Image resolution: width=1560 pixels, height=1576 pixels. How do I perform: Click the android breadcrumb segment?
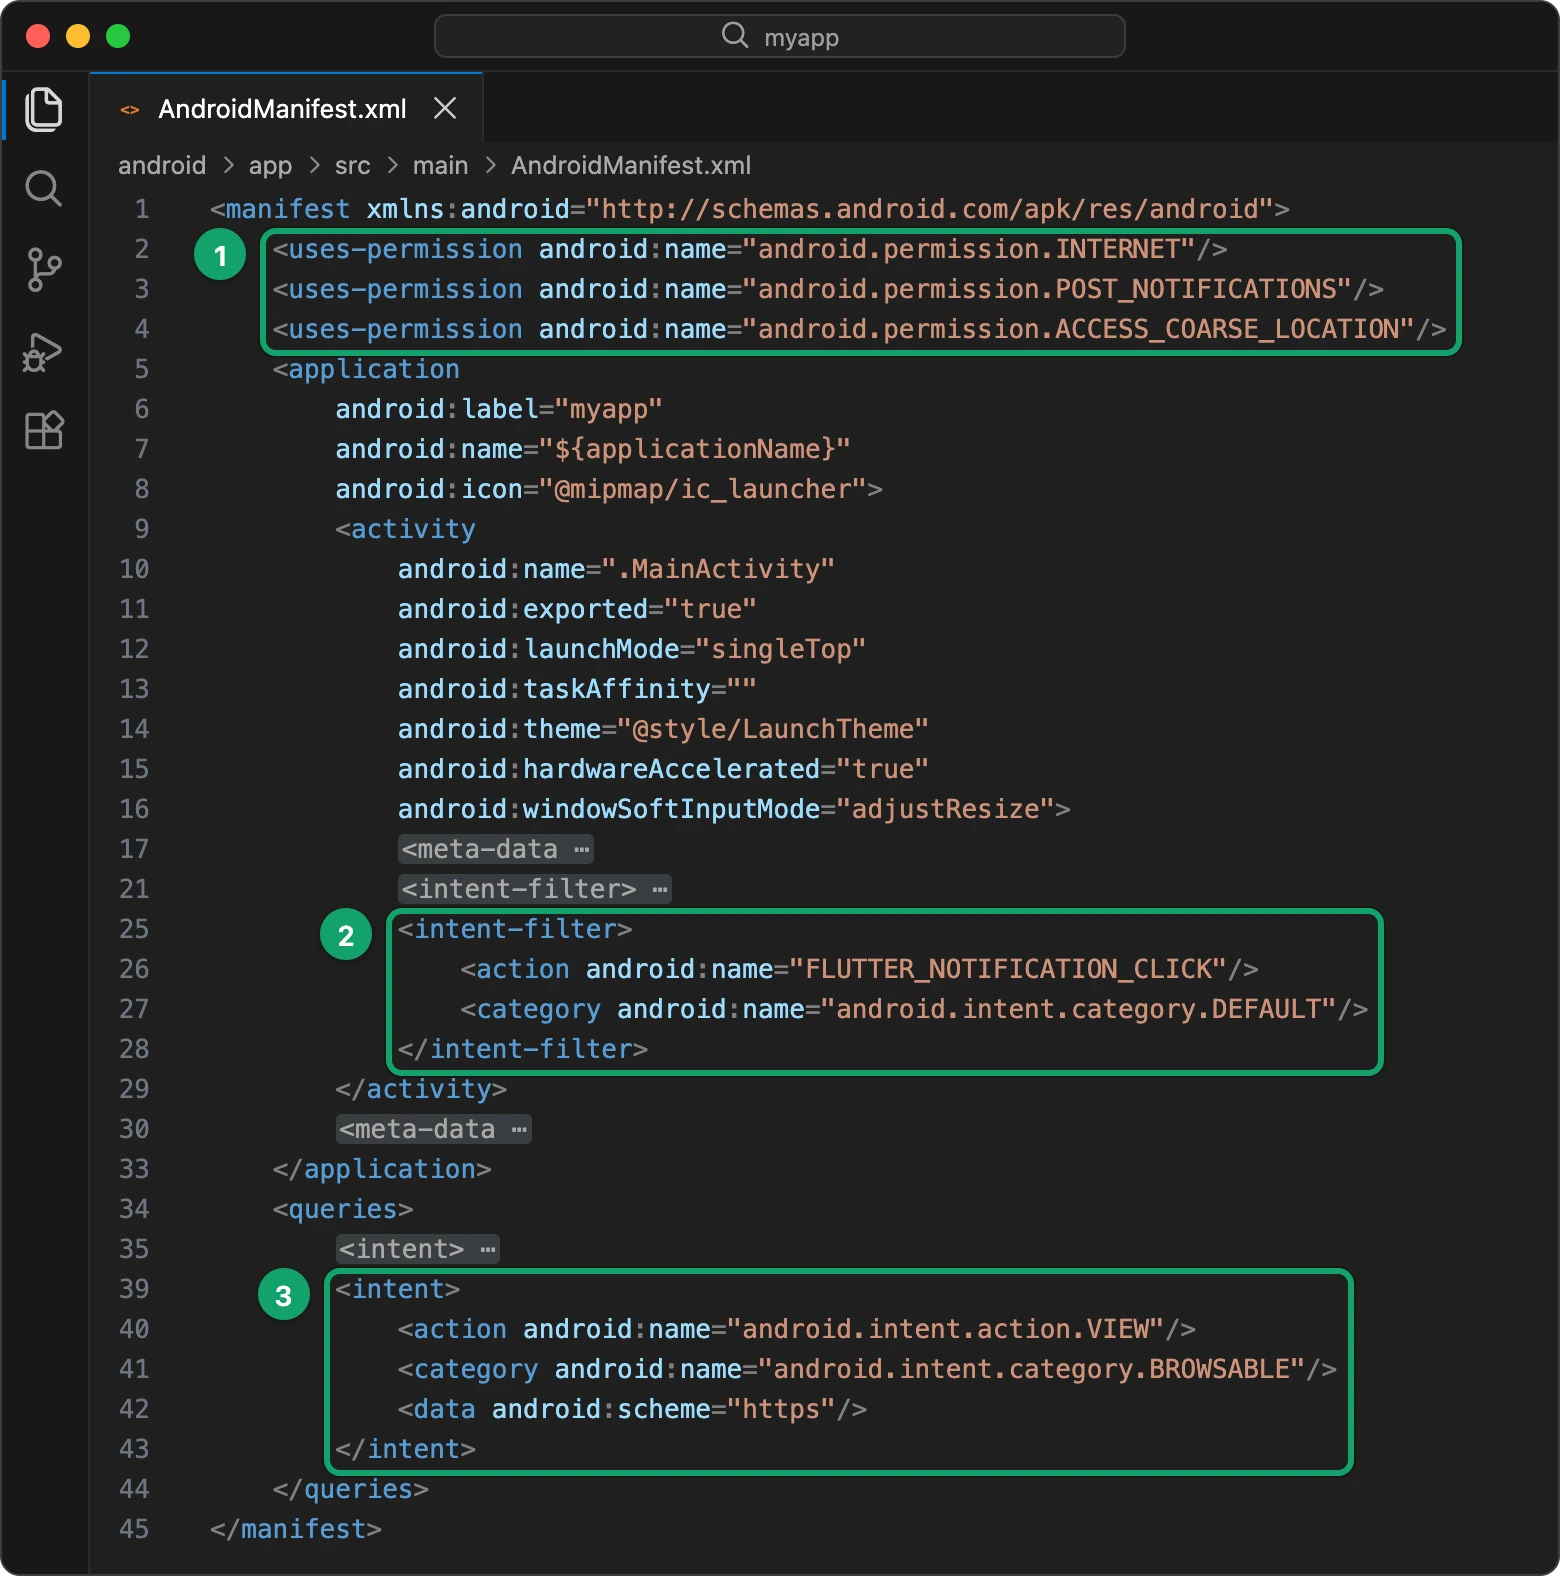[x=162, y=165]
